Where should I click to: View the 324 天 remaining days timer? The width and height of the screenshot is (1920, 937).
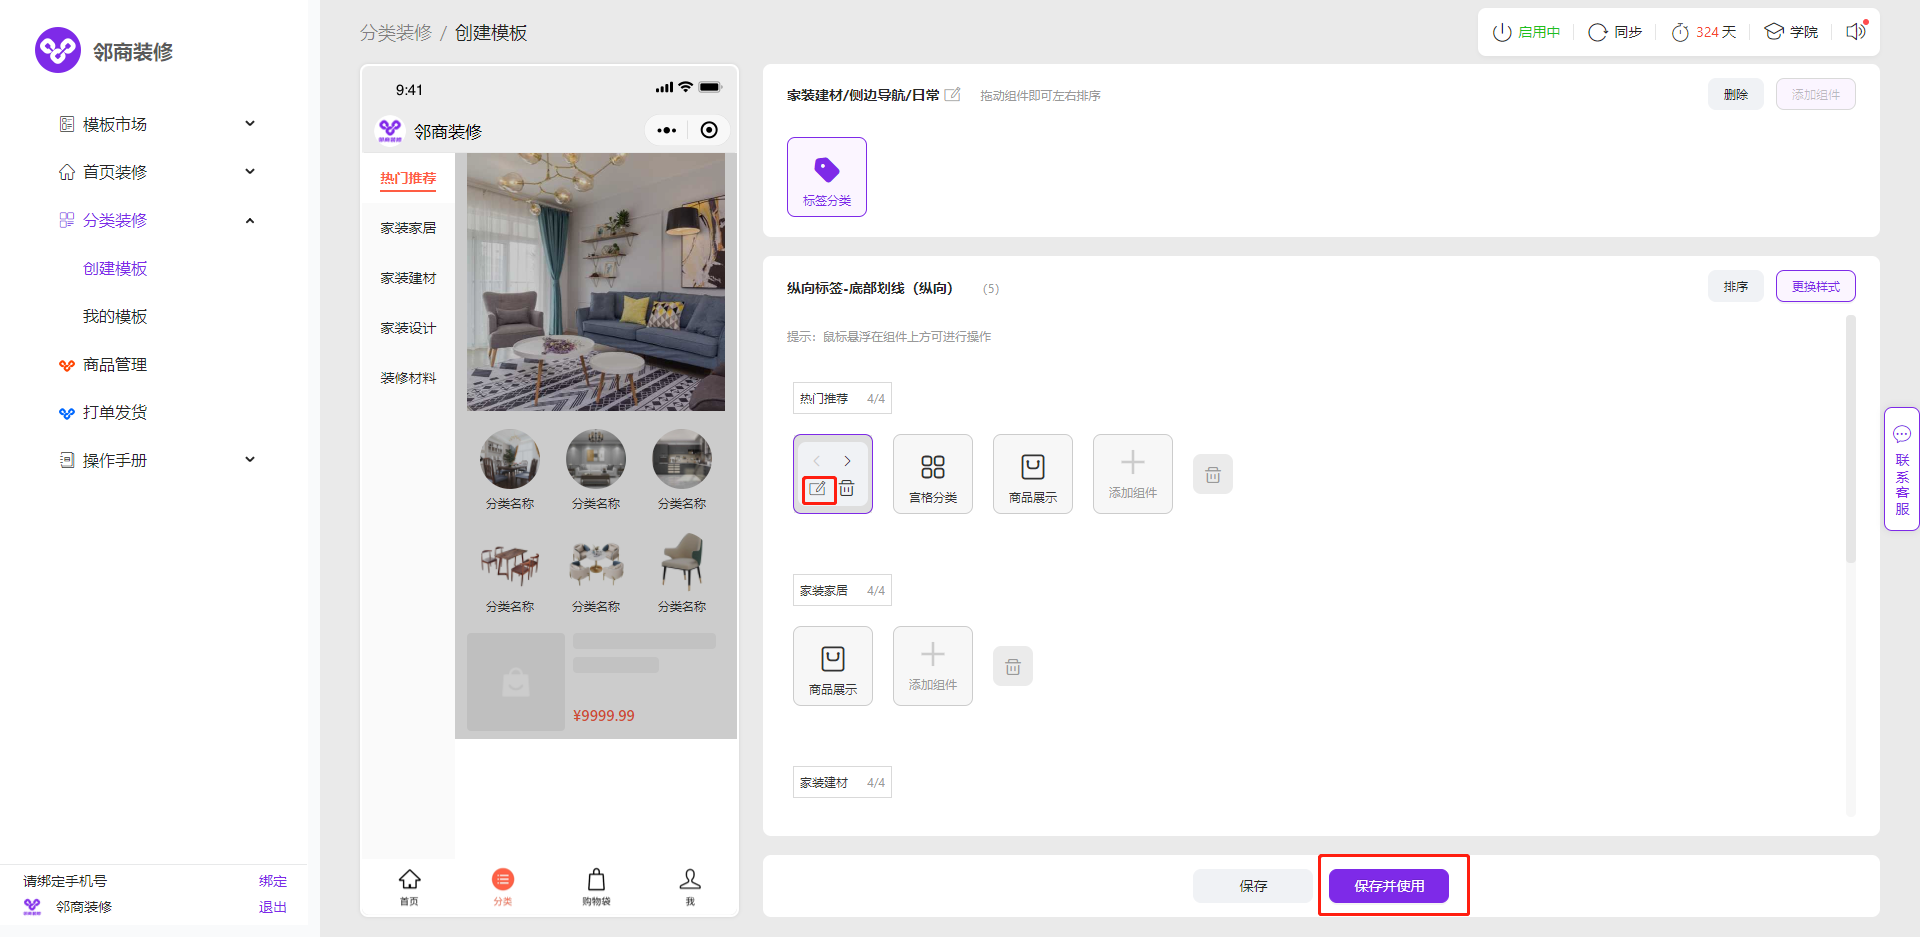pyautogui.click(x=1704, y=32)
